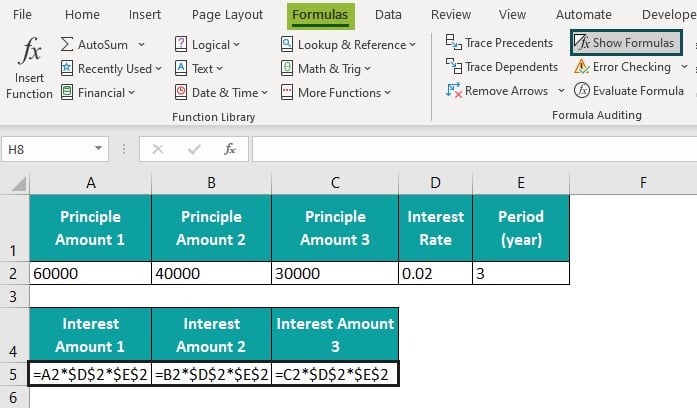Screen dimensions: 697x408
Task: Select column F header
Action: point(643,183)
